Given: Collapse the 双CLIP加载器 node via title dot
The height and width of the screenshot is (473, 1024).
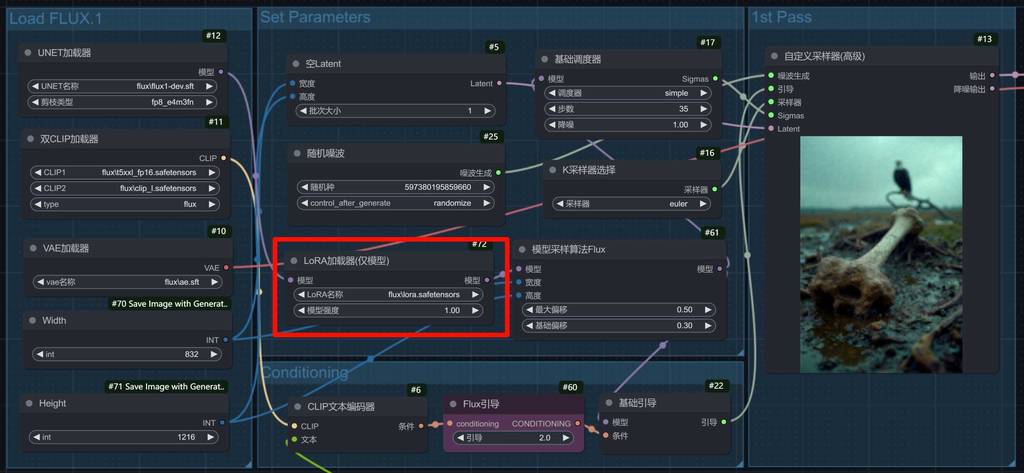Looking at the screenshot, I should (28, 139).
